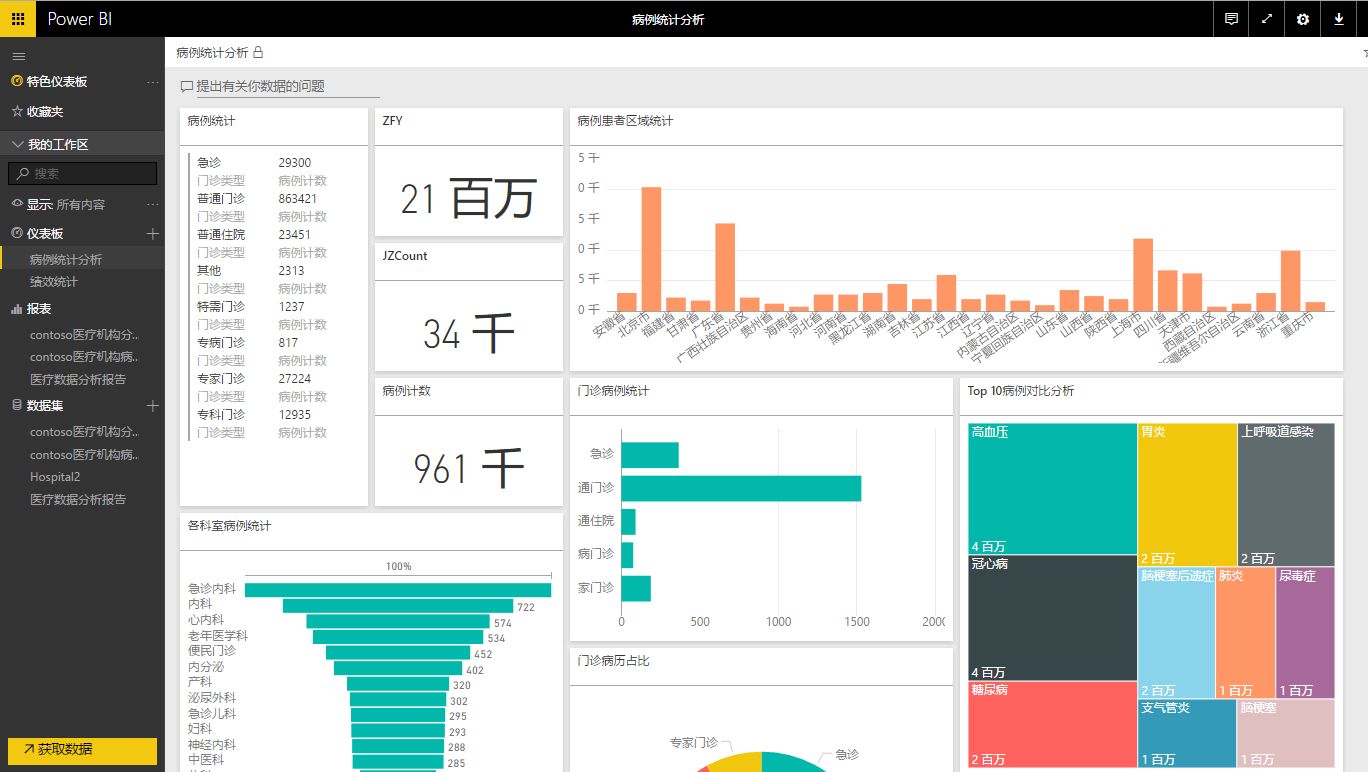Enter full screen mode via the arrows icon
Screen dimensions: 1368x772
click(1267, 19)
